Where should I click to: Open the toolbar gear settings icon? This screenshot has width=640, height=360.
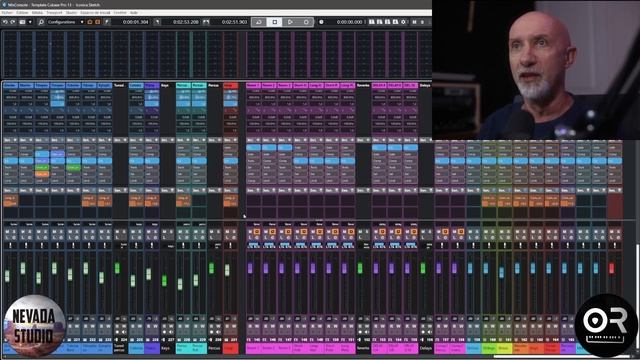(x=403, y=22)
